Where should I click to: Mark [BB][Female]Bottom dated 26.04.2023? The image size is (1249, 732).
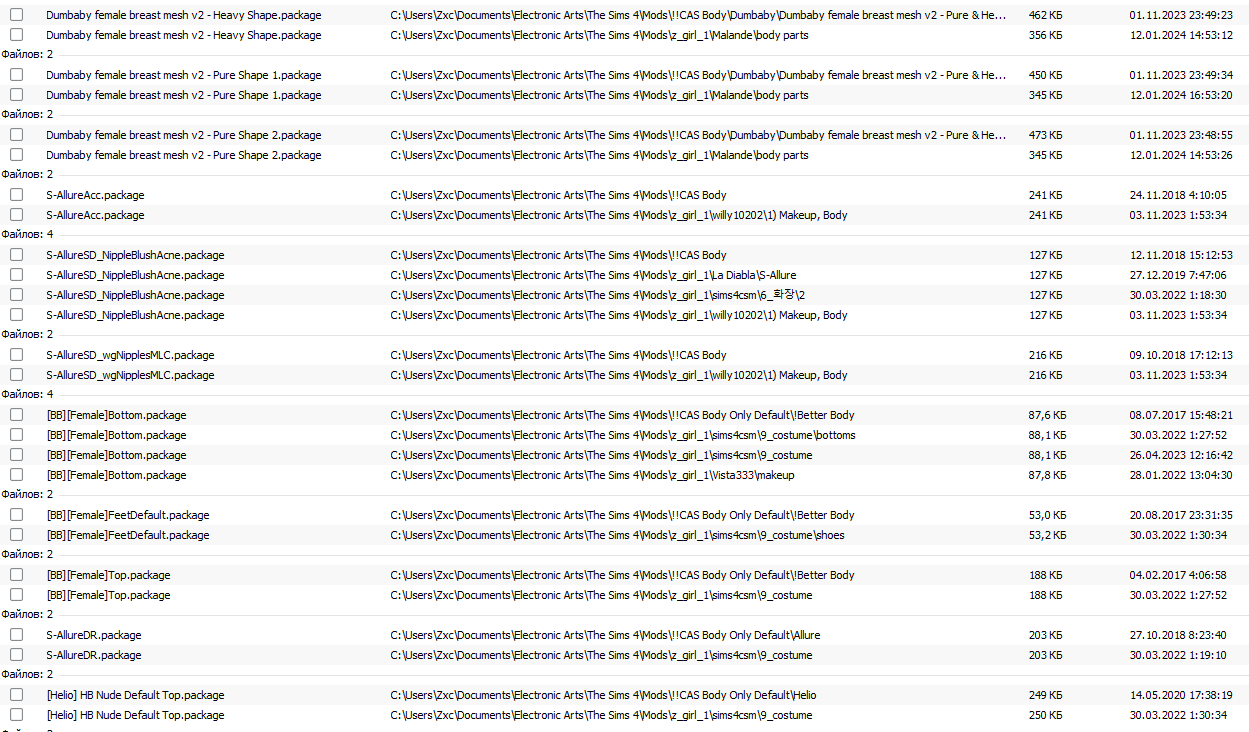[x=16, y=455]
